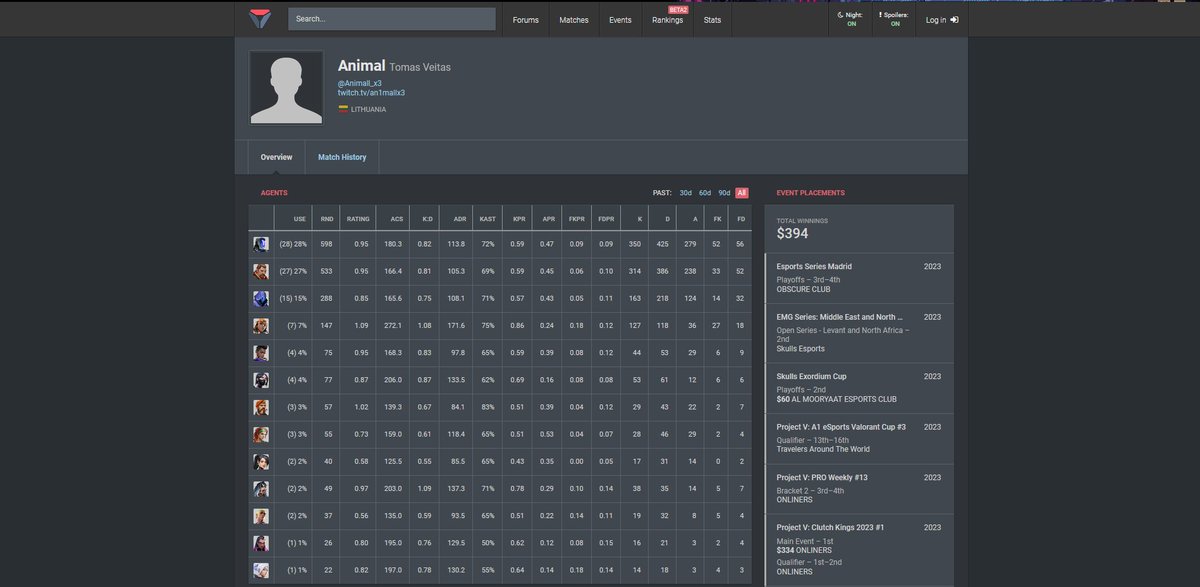Click the Lithuania flag icon

point(342,109)
